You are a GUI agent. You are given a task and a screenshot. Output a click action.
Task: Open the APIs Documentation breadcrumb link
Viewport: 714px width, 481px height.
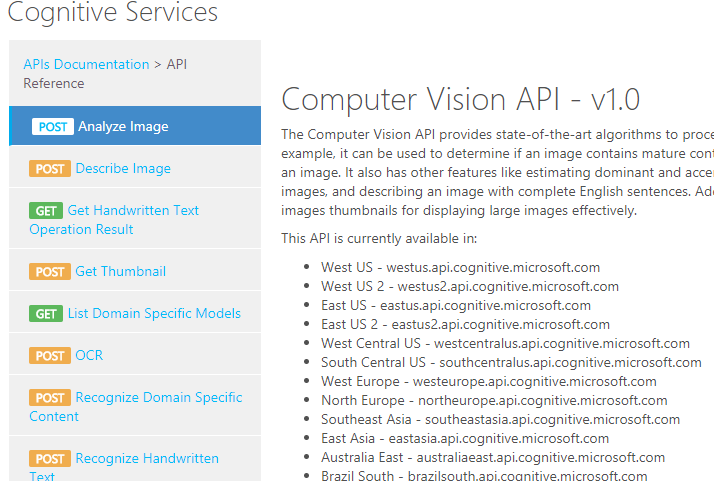click(x=86, y=64)
